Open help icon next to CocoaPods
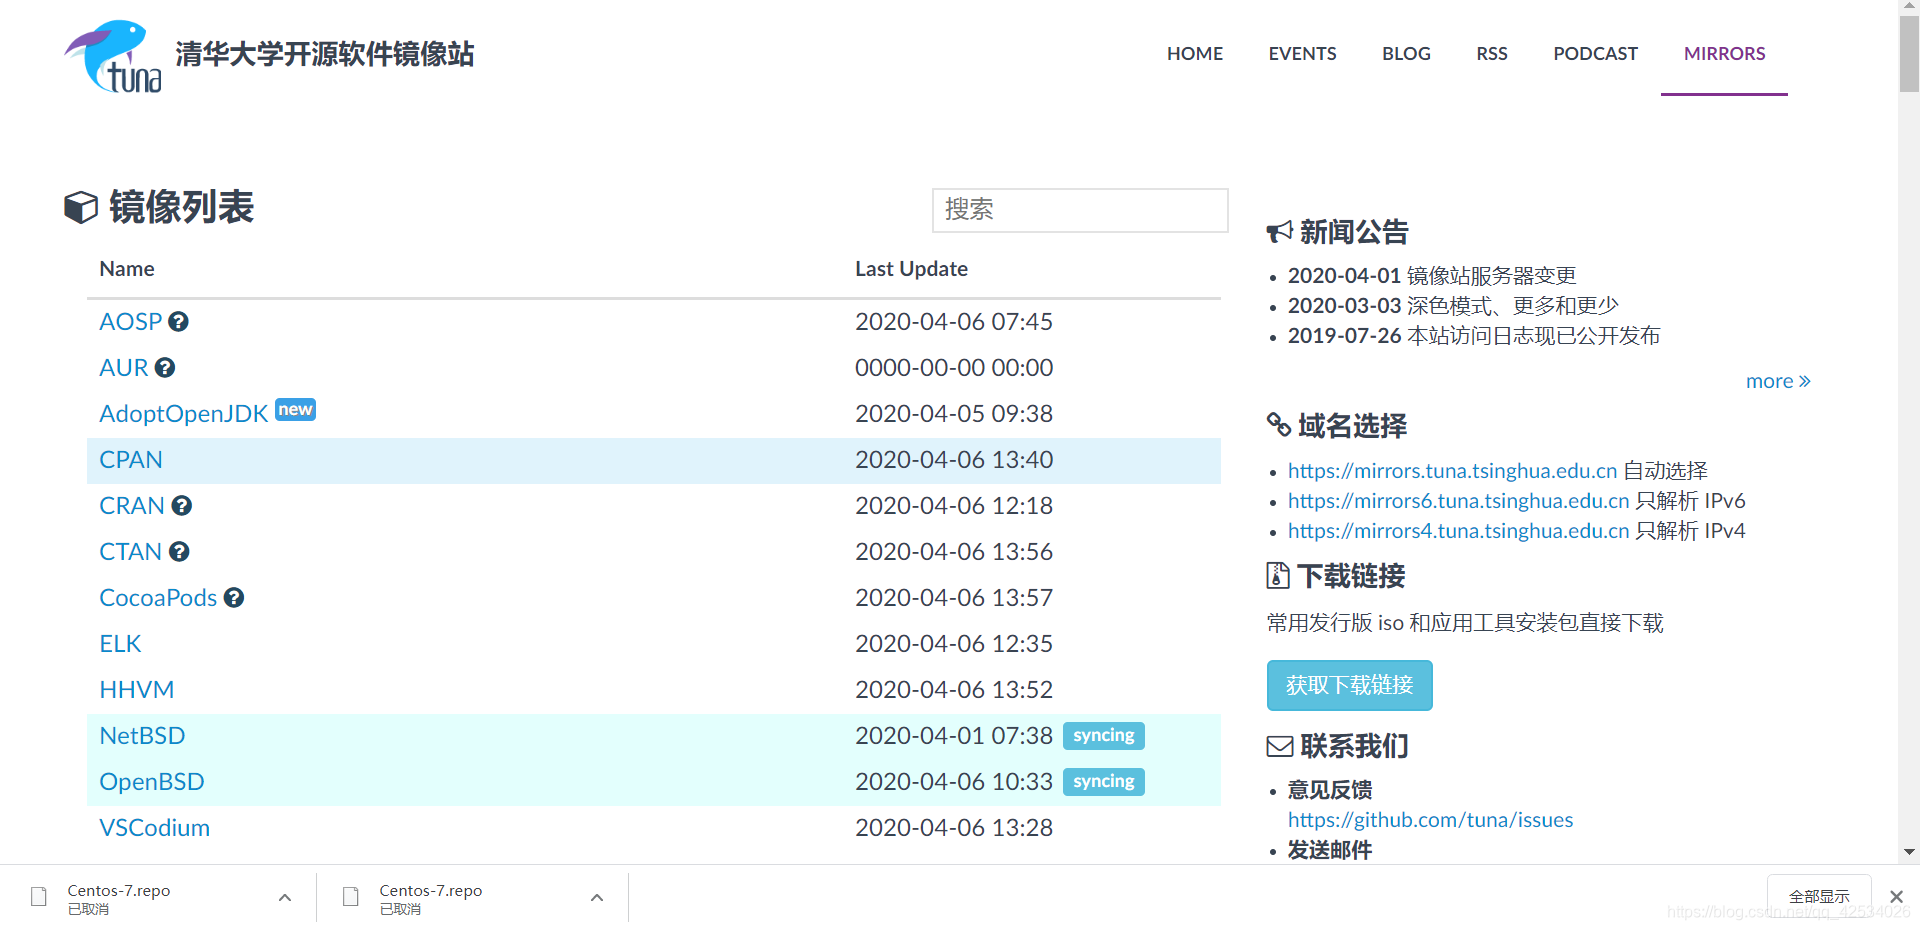This screenshot has height=930, width=1920. click(x=234, y=598)
